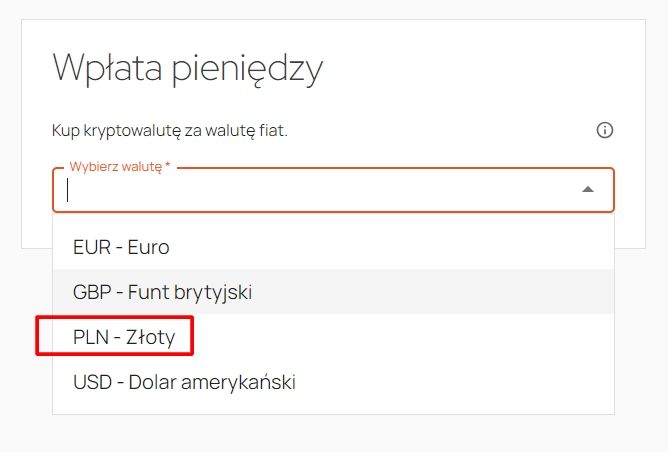Click the info icon beside the description
668x452 pixels.
(605, 130)
